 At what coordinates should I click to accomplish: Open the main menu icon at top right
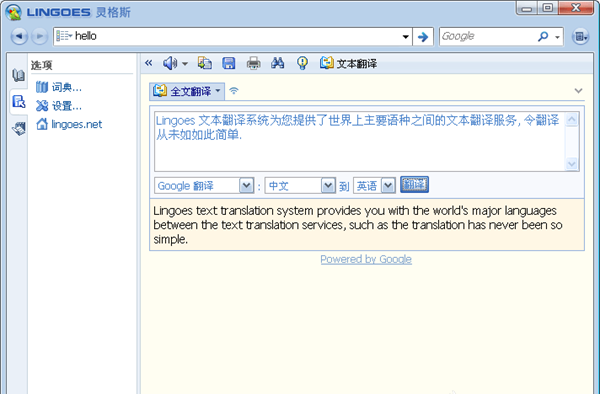click(x=580, y=37)
